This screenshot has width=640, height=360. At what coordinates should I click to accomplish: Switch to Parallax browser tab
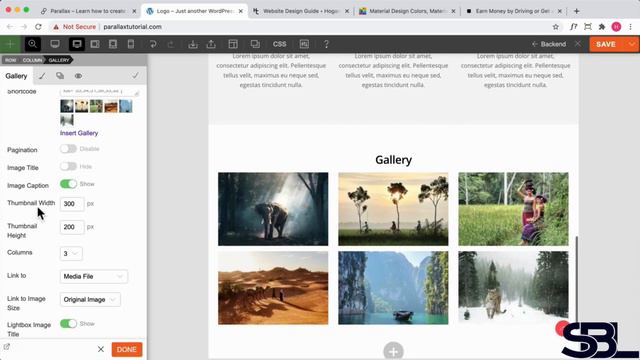tap(88, 11)
